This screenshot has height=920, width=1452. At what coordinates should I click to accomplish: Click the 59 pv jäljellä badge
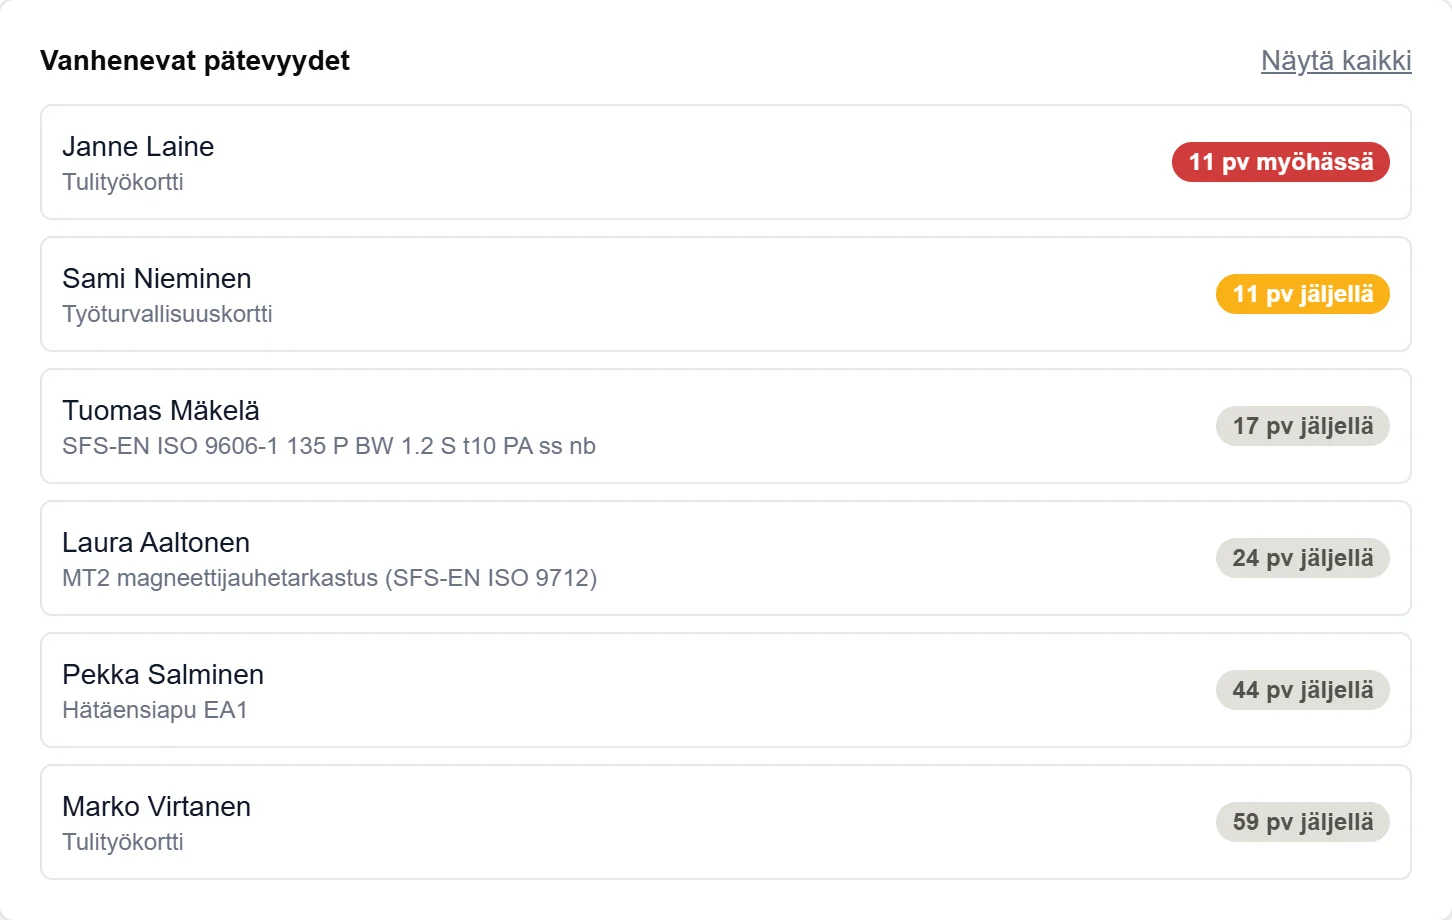pos(1303,822)
